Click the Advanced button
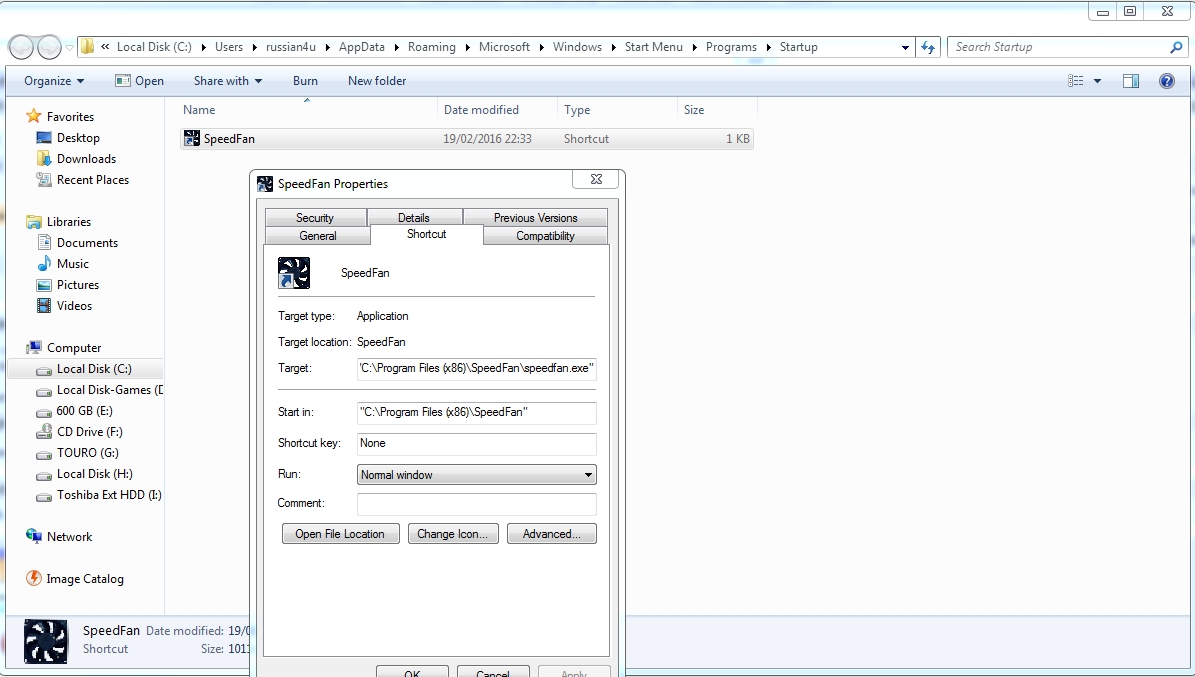 click(552, 534)
